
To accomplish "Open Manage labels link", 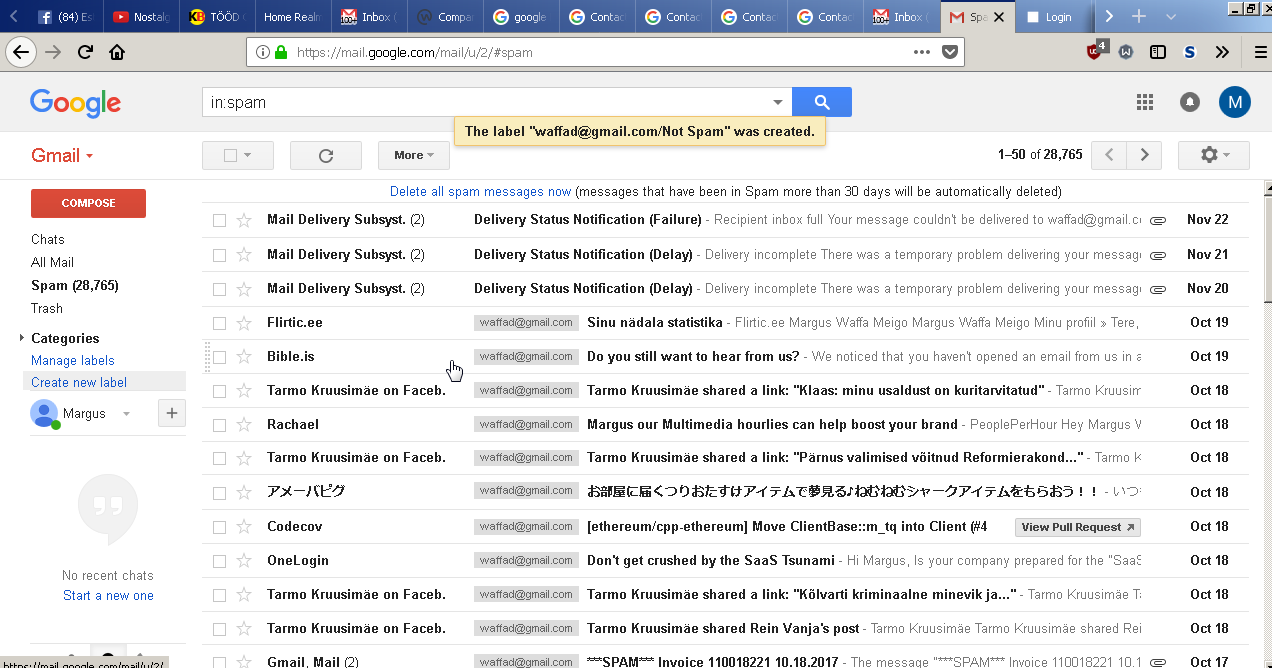I will click(73, 360).
